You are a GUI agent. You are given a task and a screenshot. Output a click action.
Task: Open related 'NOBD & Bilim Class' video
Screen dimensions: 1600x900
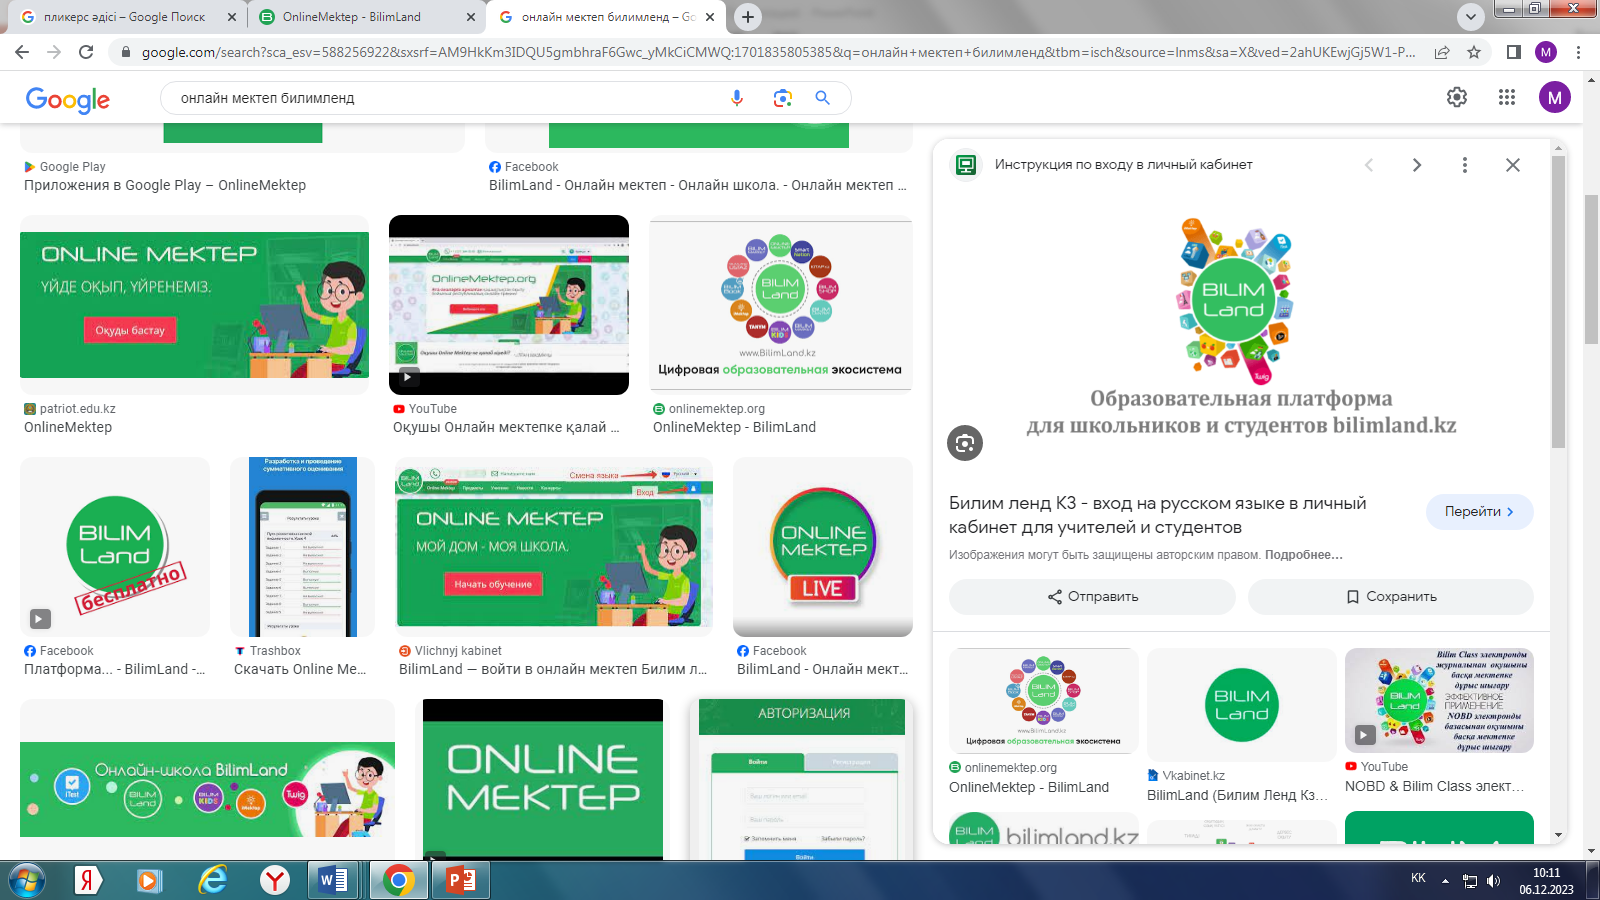(x=1439, y=700)
